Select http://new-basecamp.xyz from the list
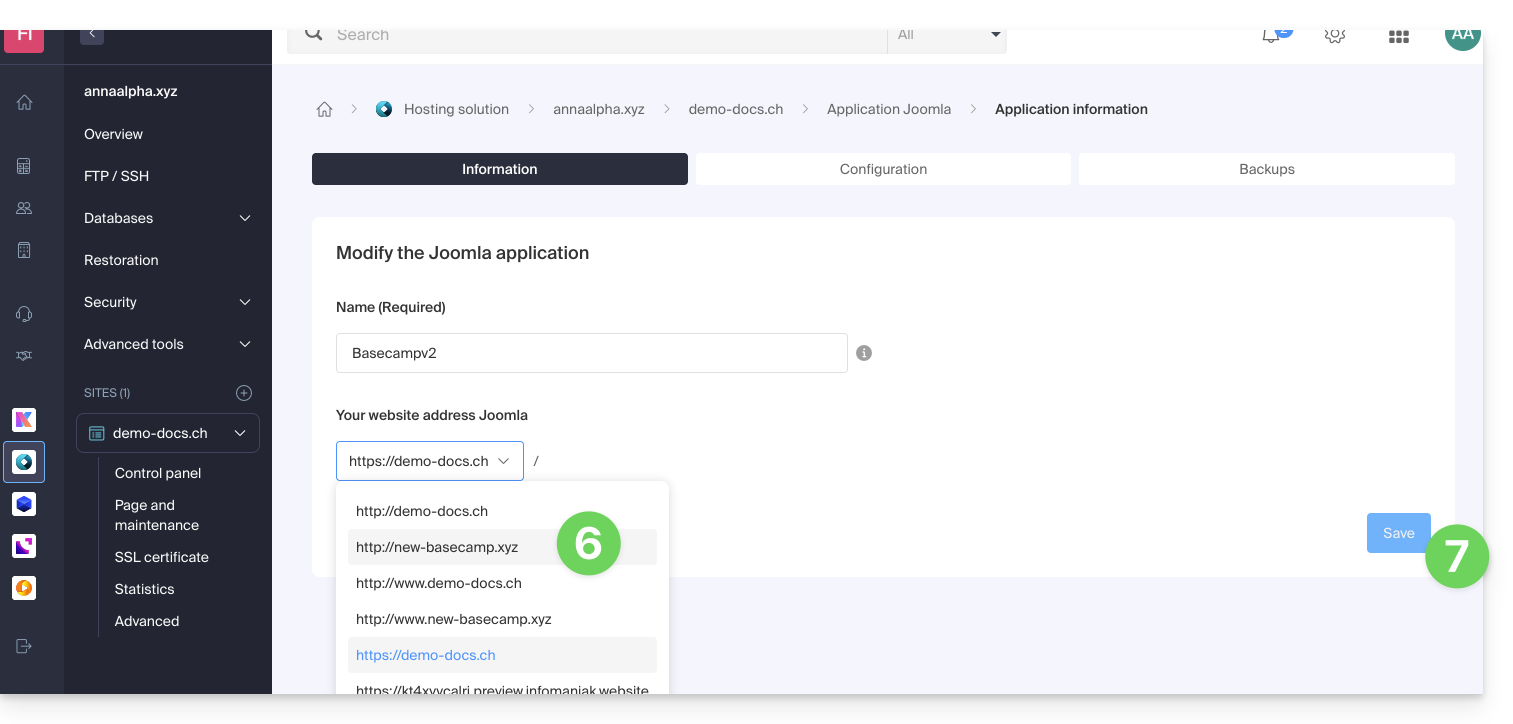Viewport: 1513px width, 724px height. (438, 547)
